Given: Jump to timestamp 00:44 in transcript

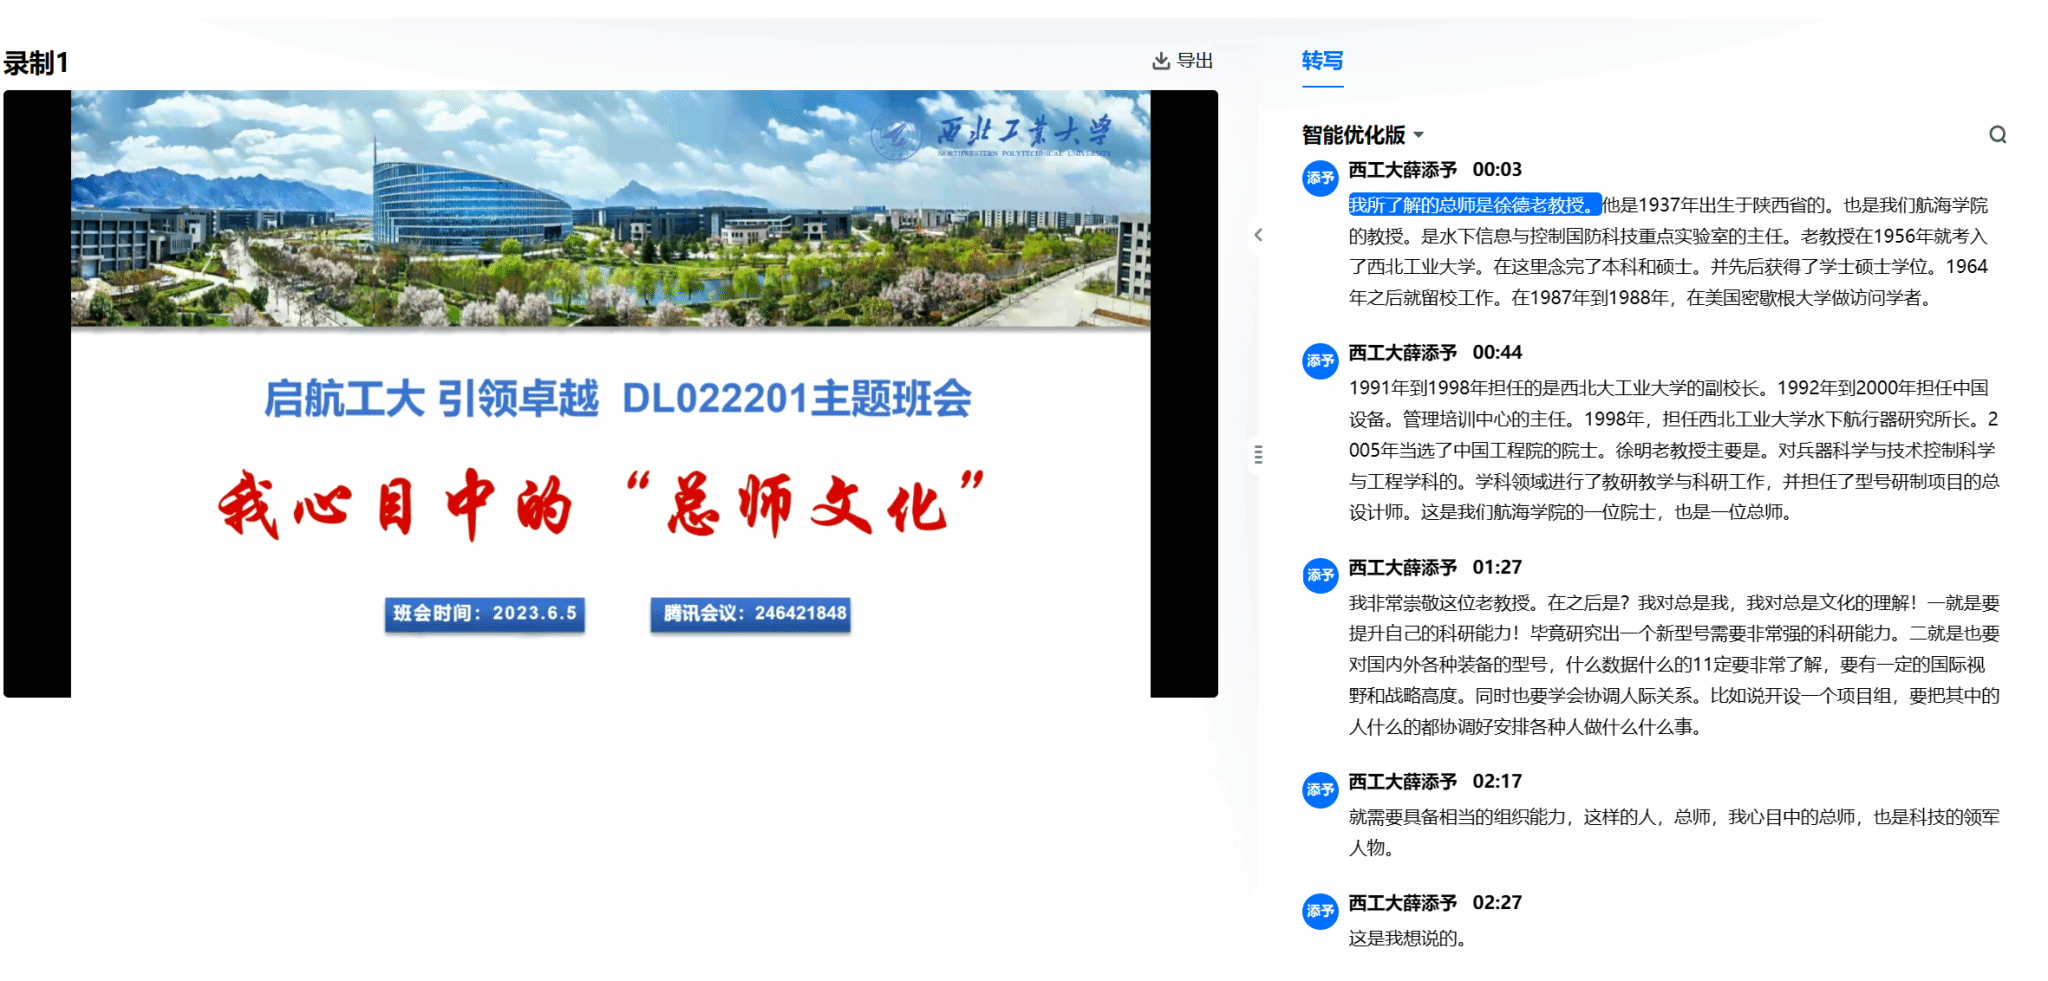Looking at the screenshot, I should click(1496, 353).
